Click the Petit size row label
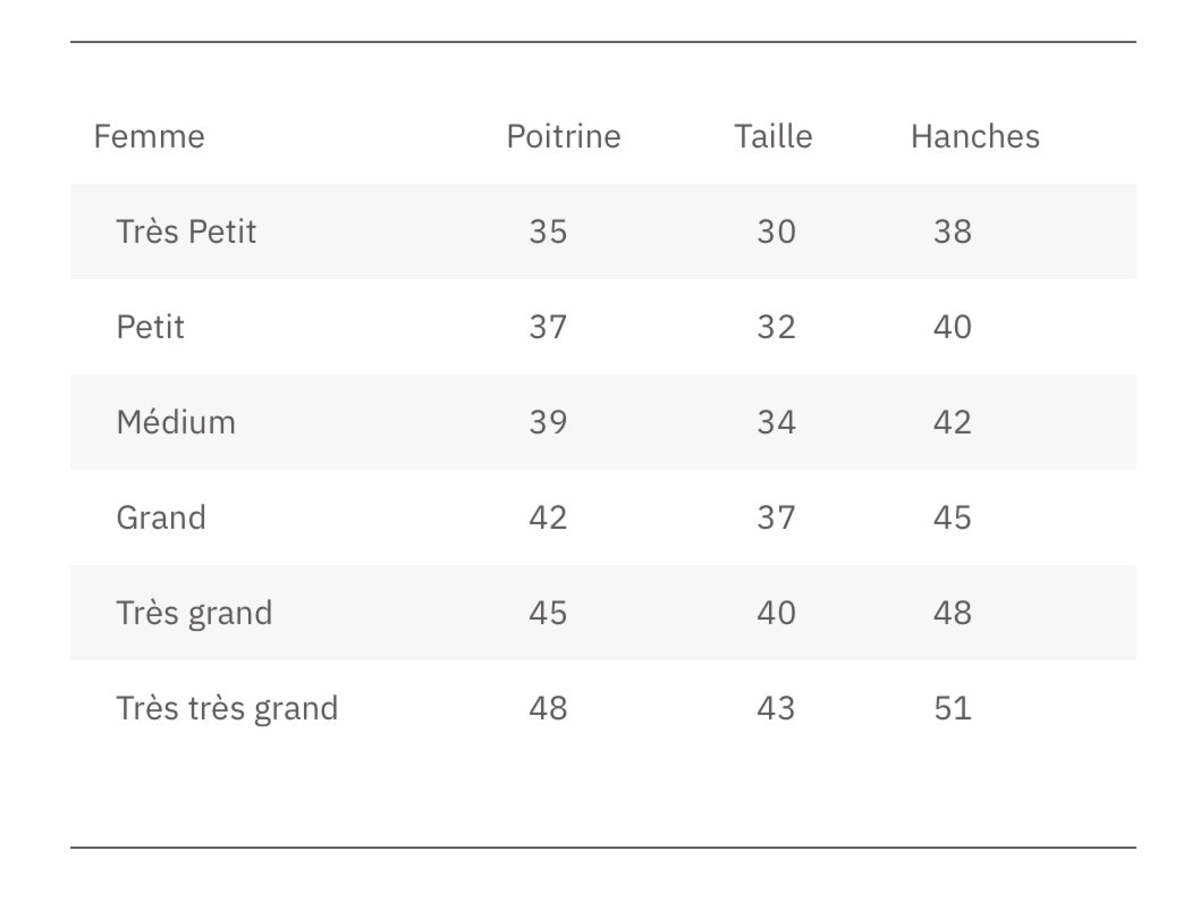 150,327
